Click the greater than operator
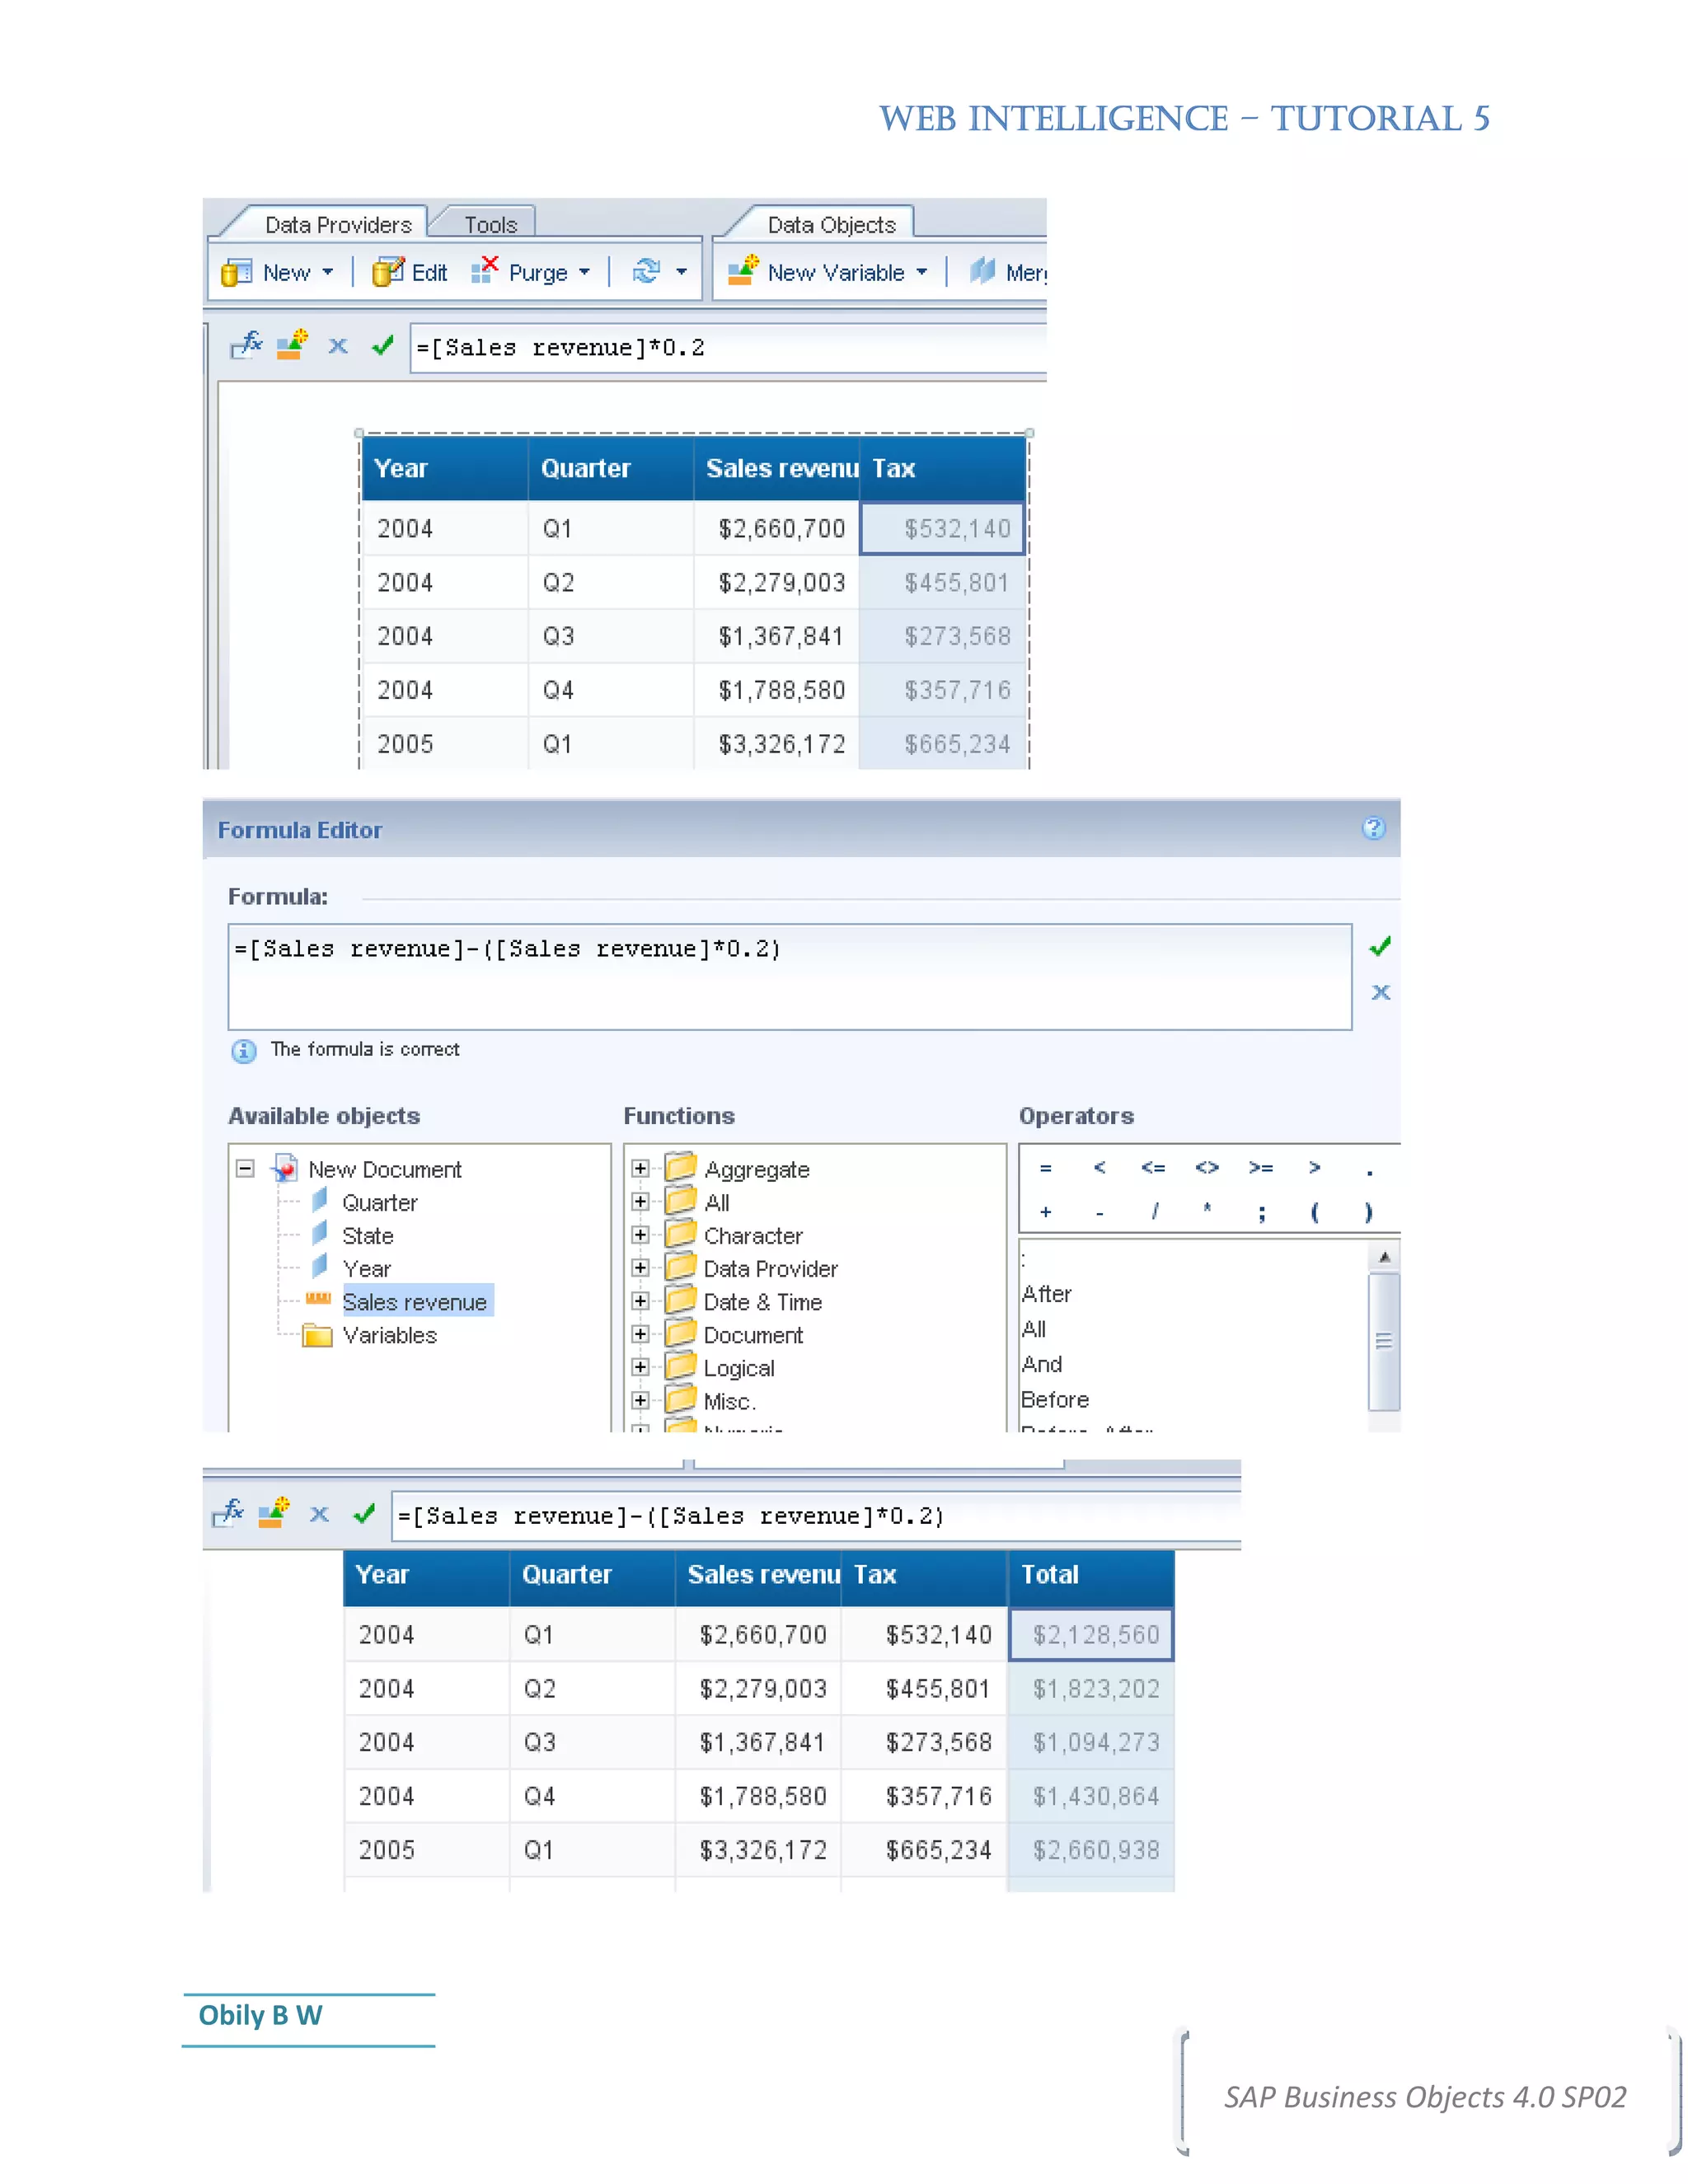Viewport: 1688px width, 2184px height. tap(1314, 1167)
